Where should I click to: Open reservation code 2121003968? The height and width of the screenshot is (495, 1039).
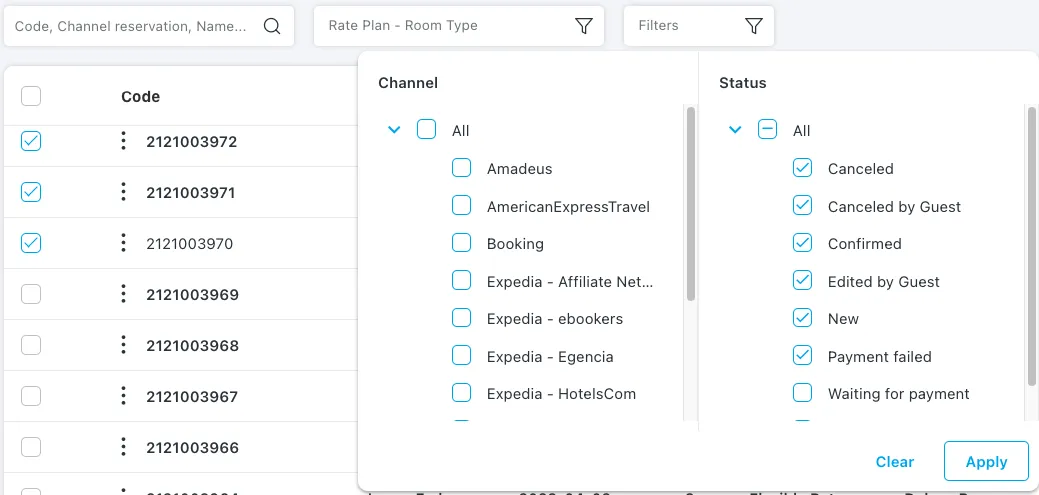coord(192,346)
